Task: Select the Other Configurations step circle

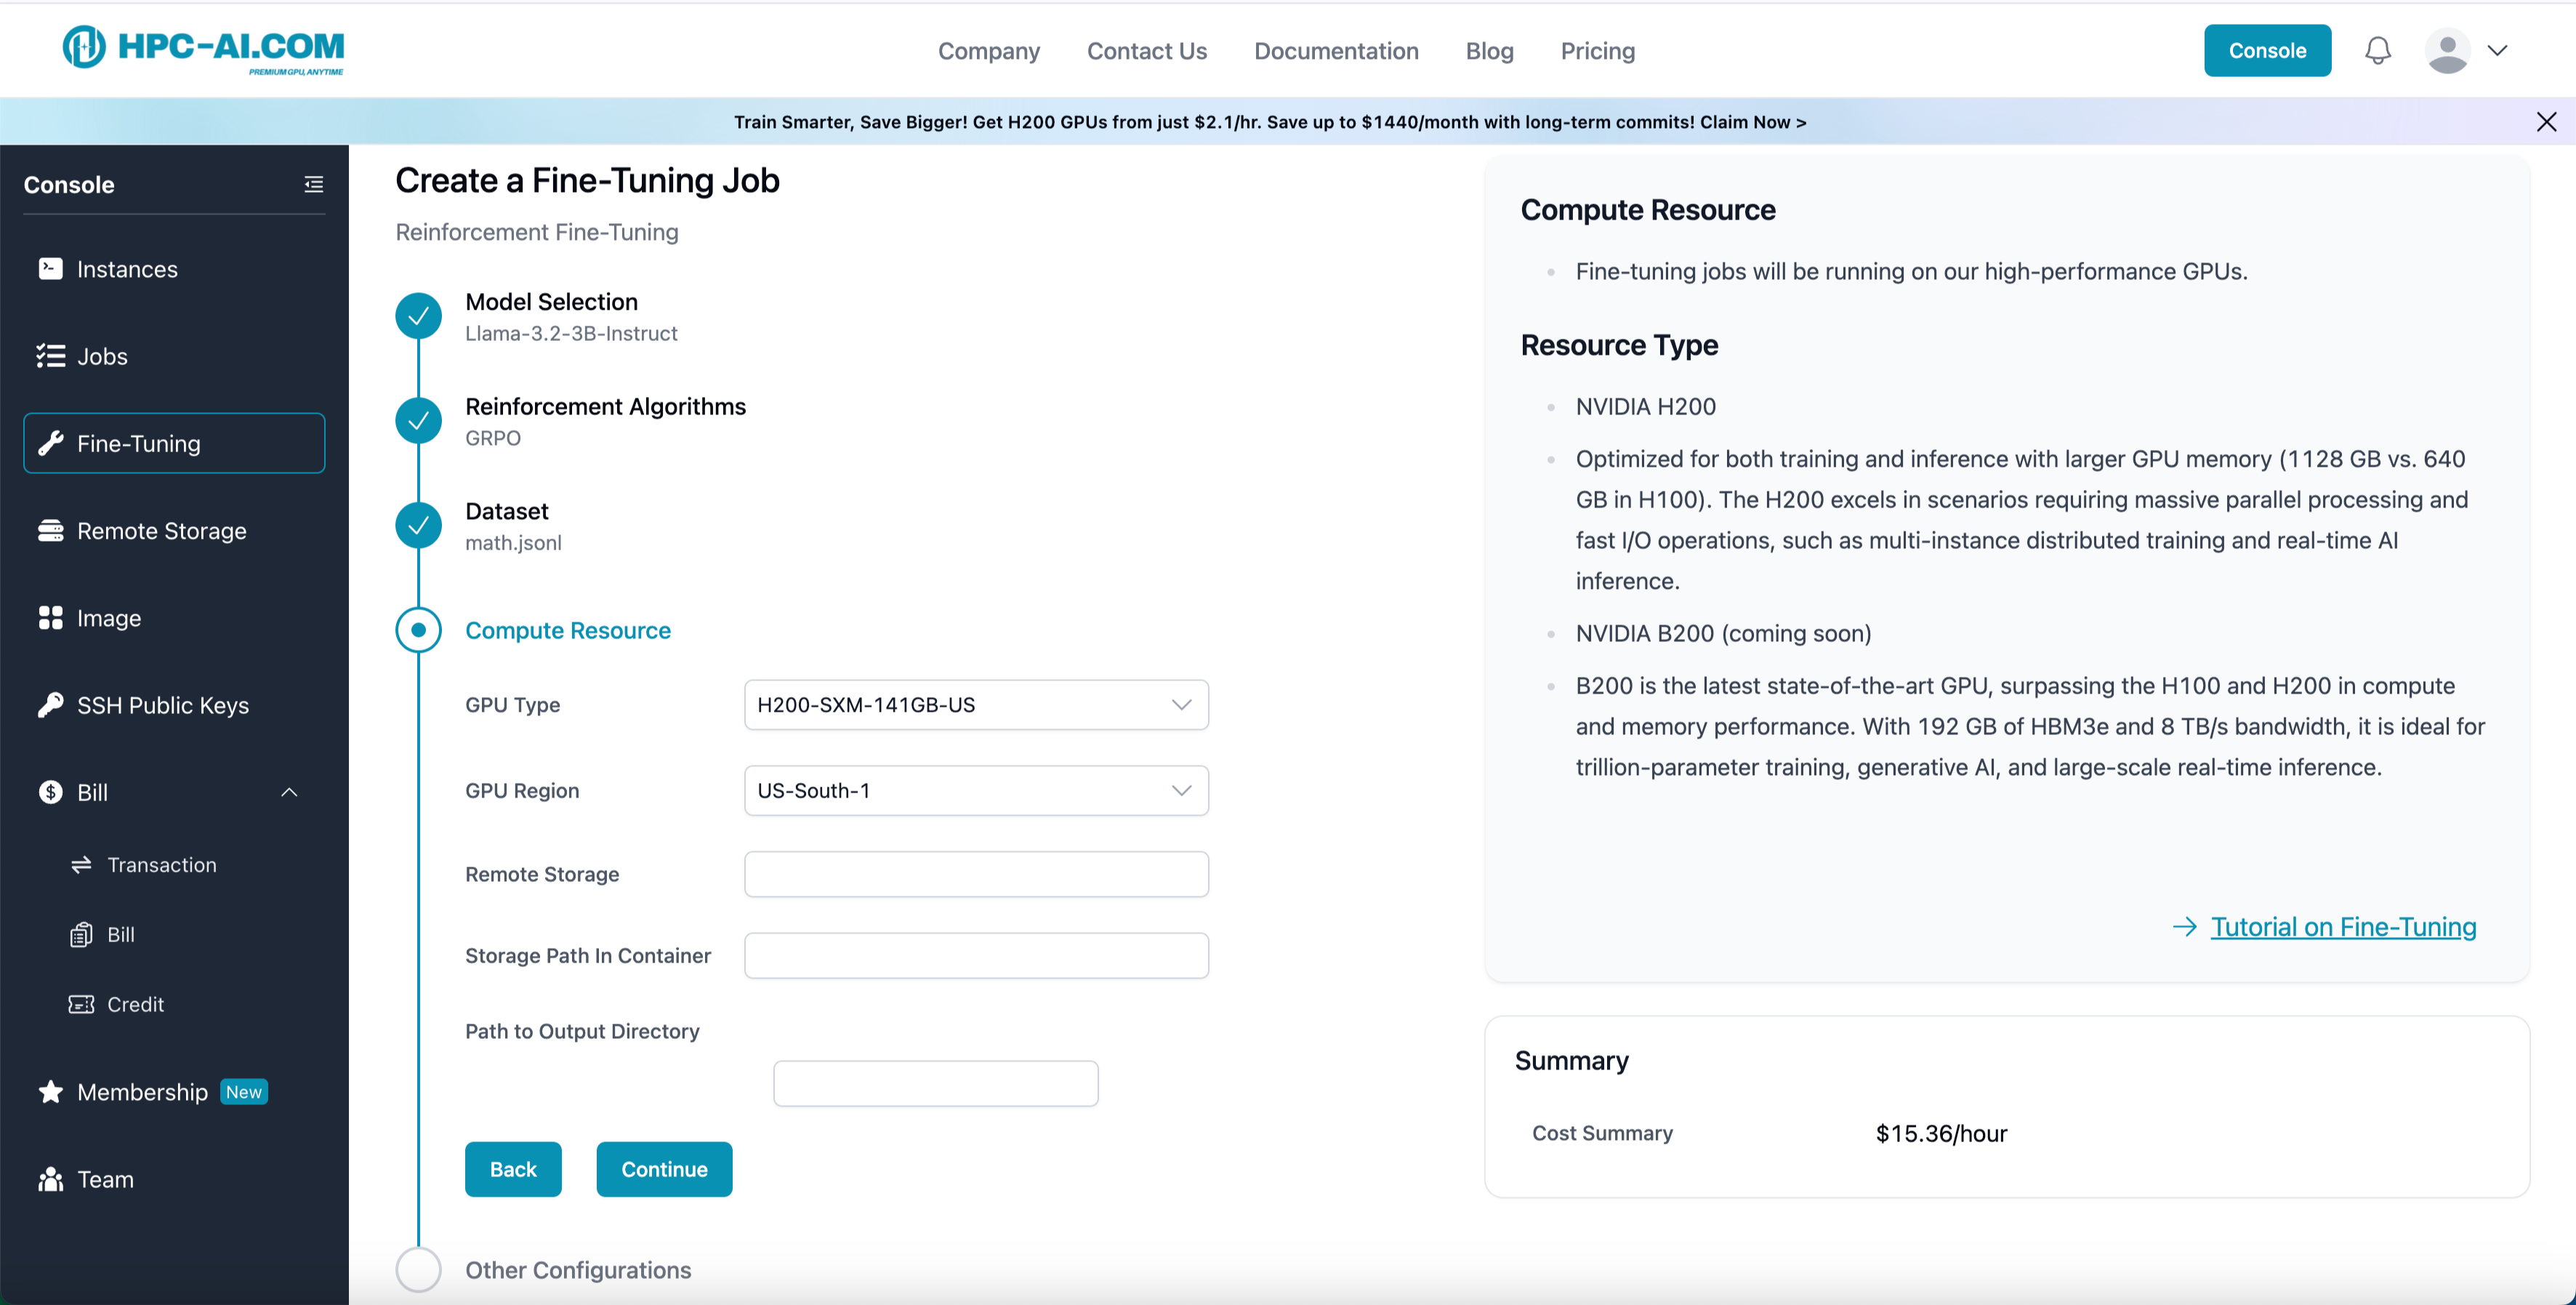Action: [x=418, y=1269]
